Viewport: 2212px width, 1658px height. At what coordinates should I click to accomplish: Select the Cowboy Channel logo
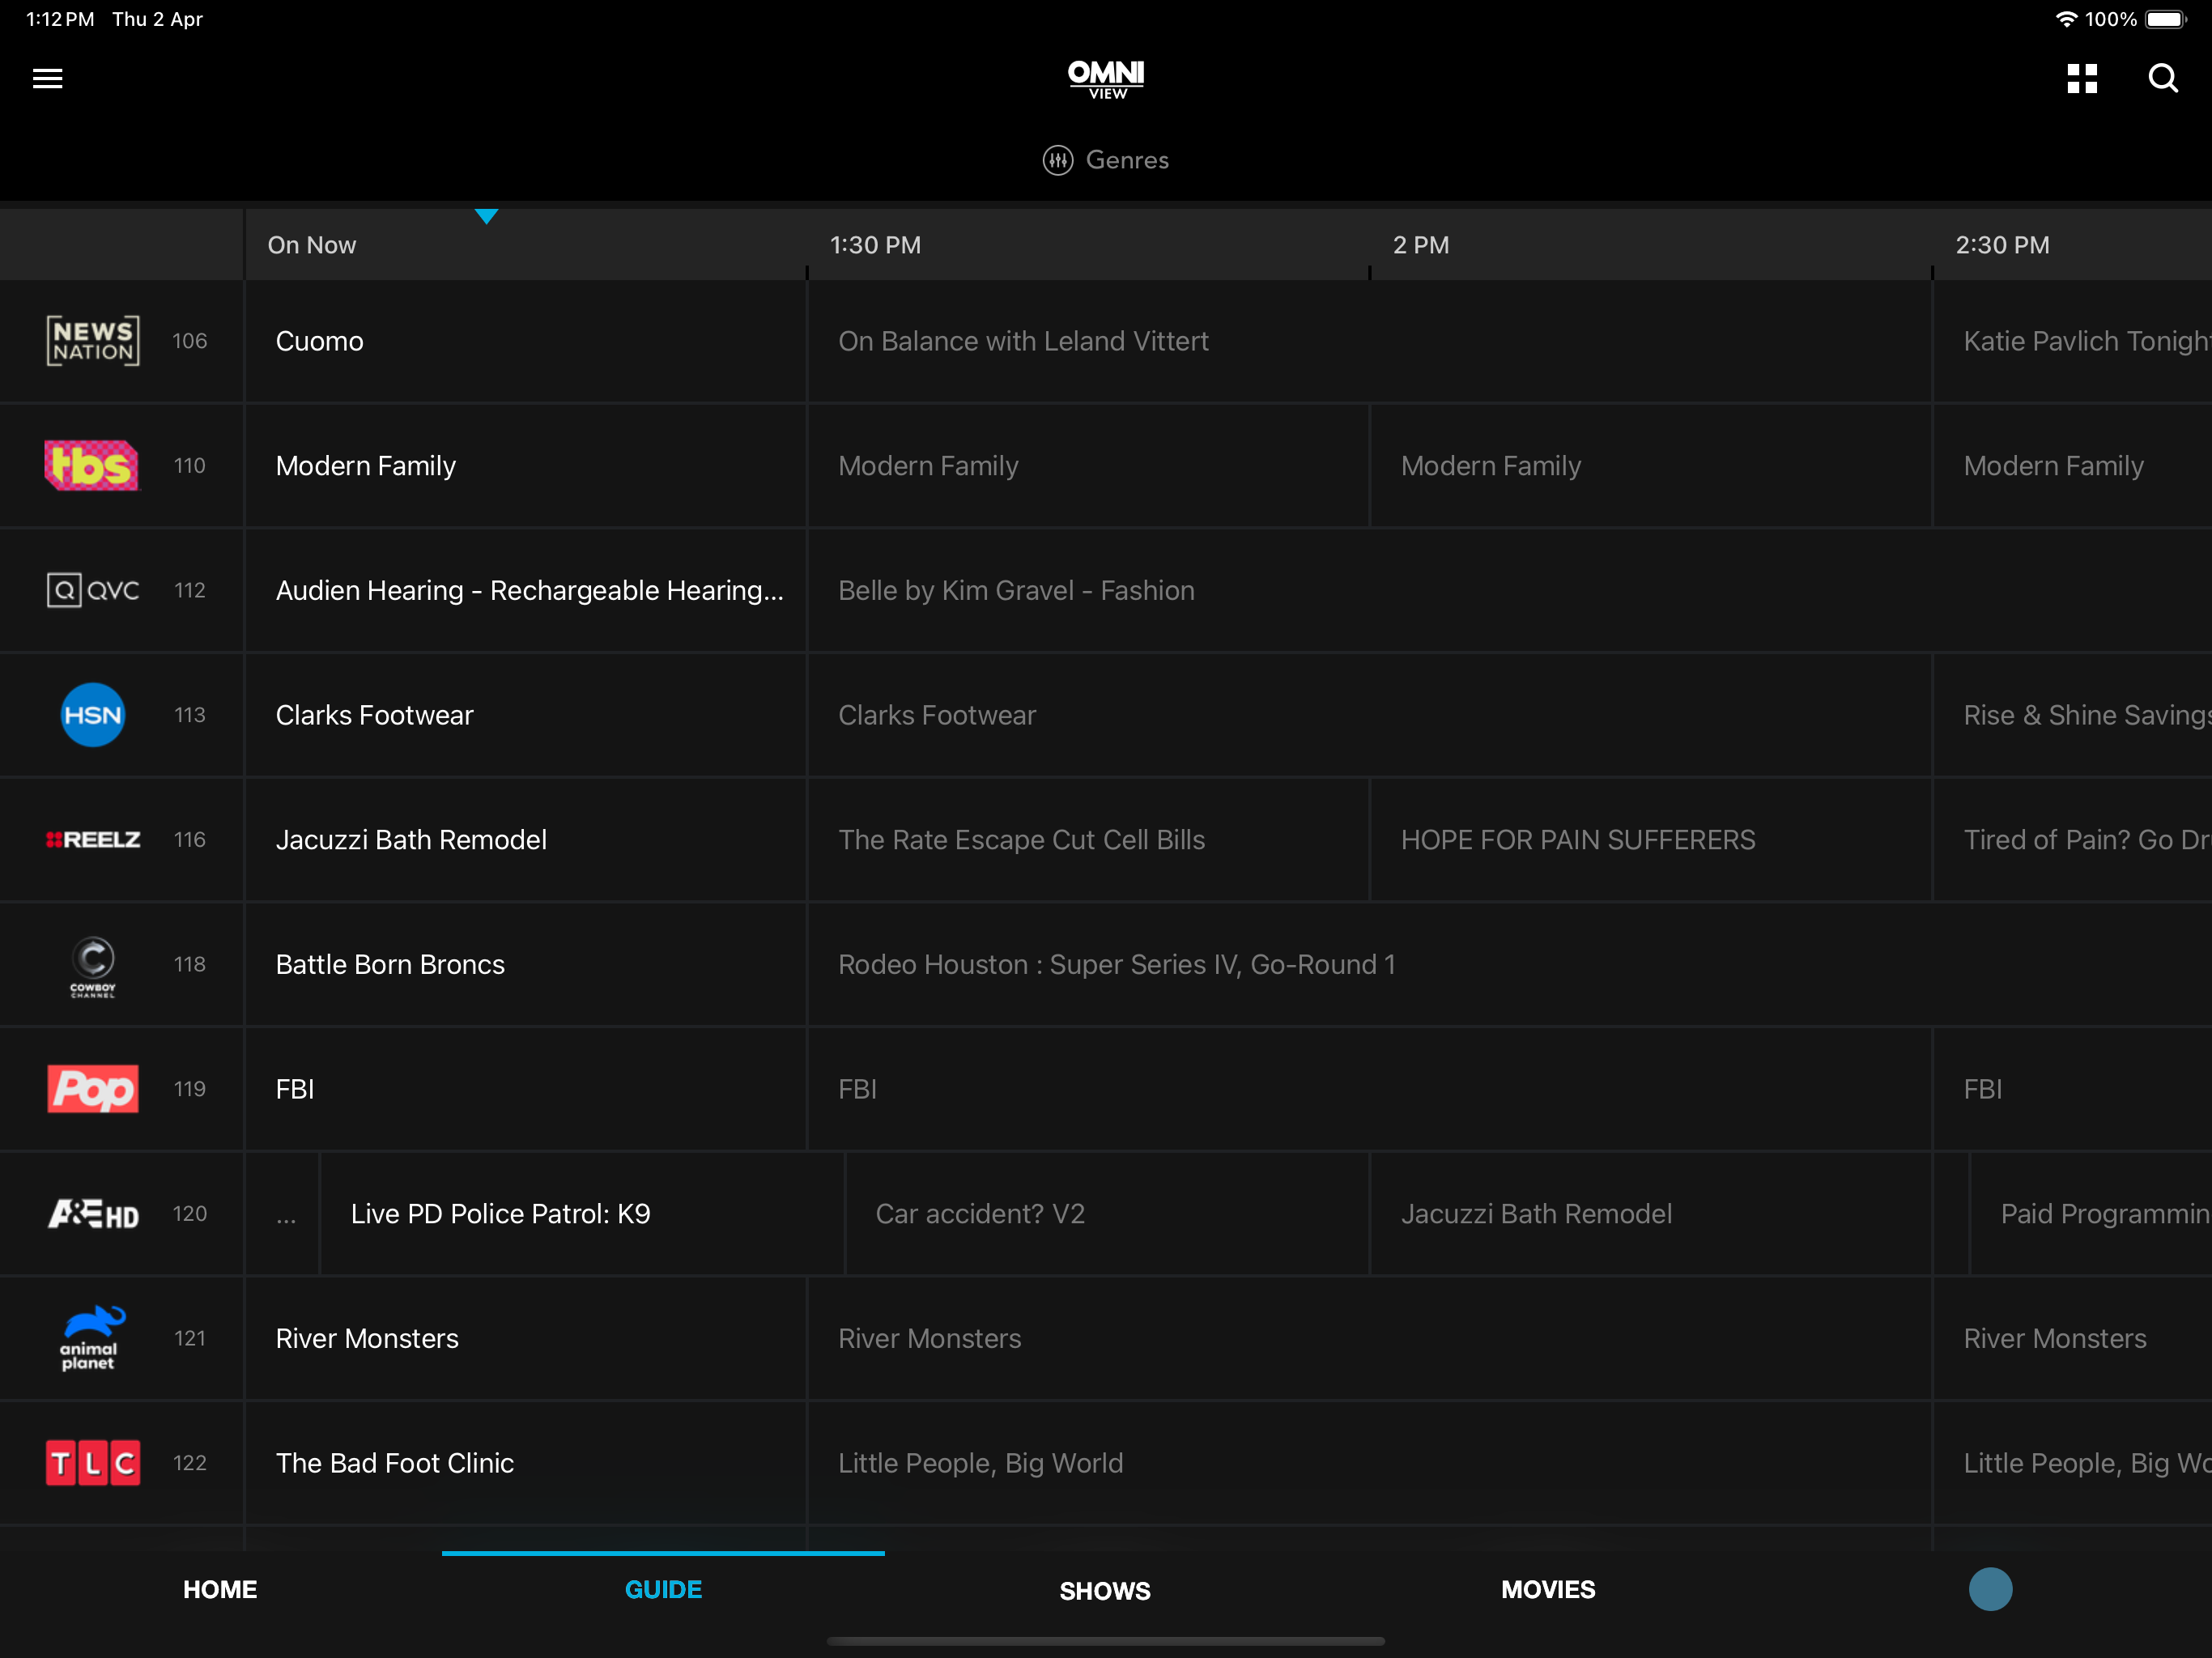point(93,966)
